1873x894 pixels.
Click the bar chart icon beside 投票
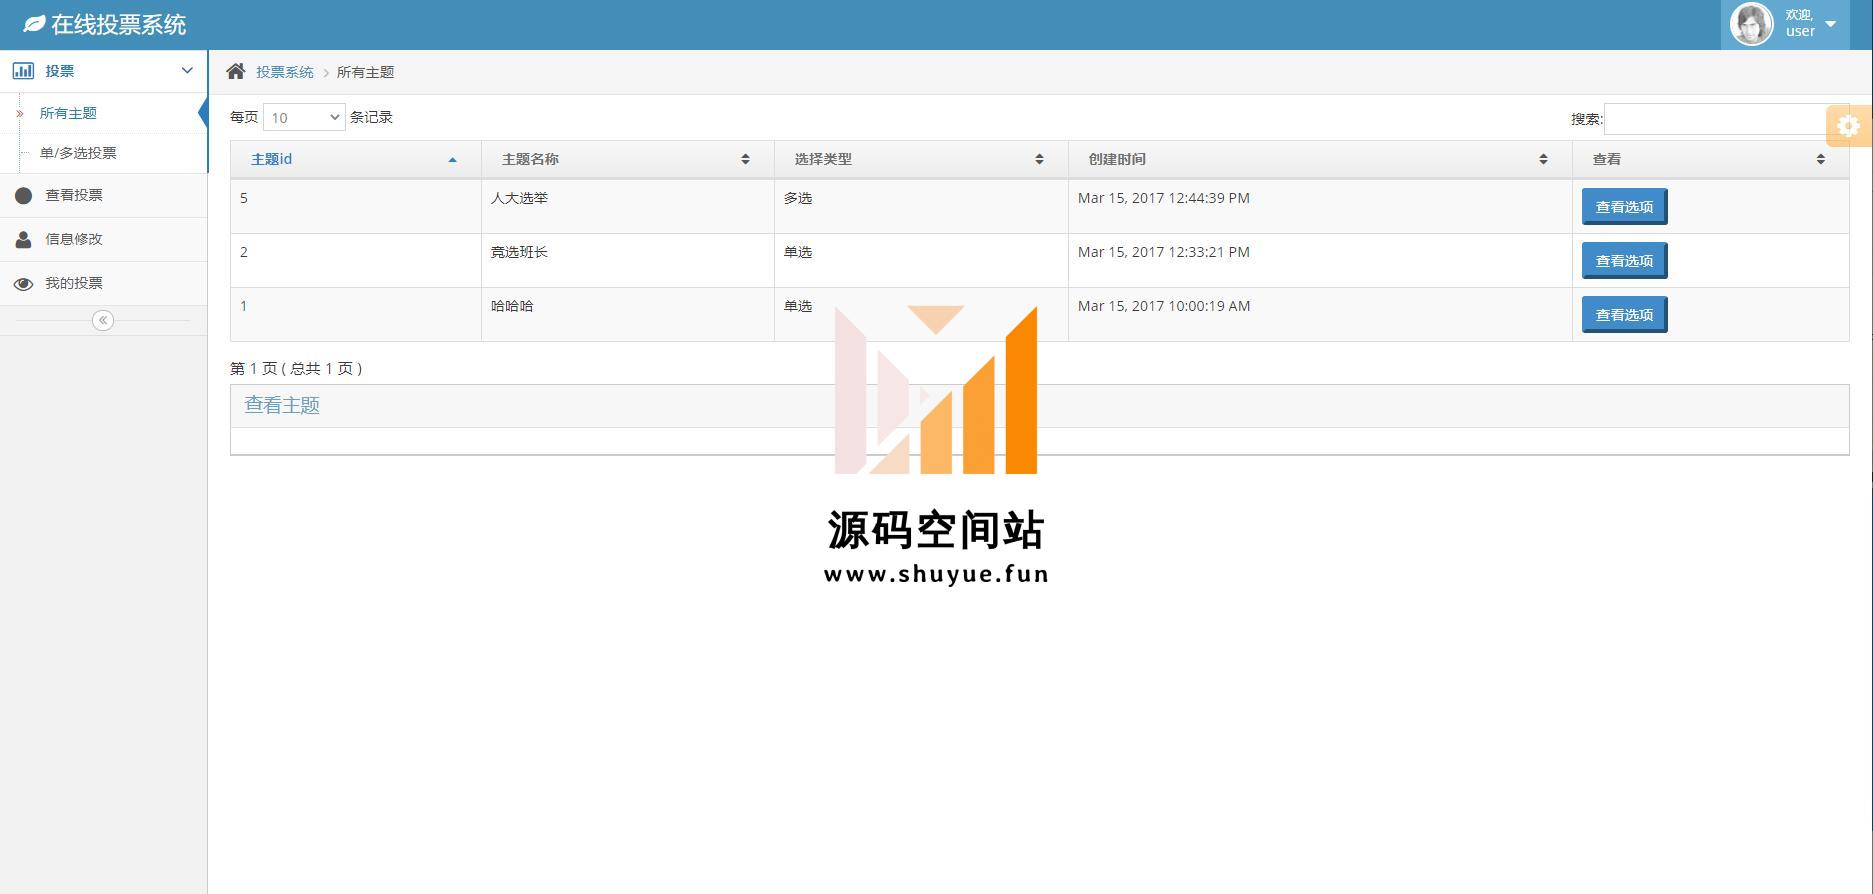click(x=23, y=71)
